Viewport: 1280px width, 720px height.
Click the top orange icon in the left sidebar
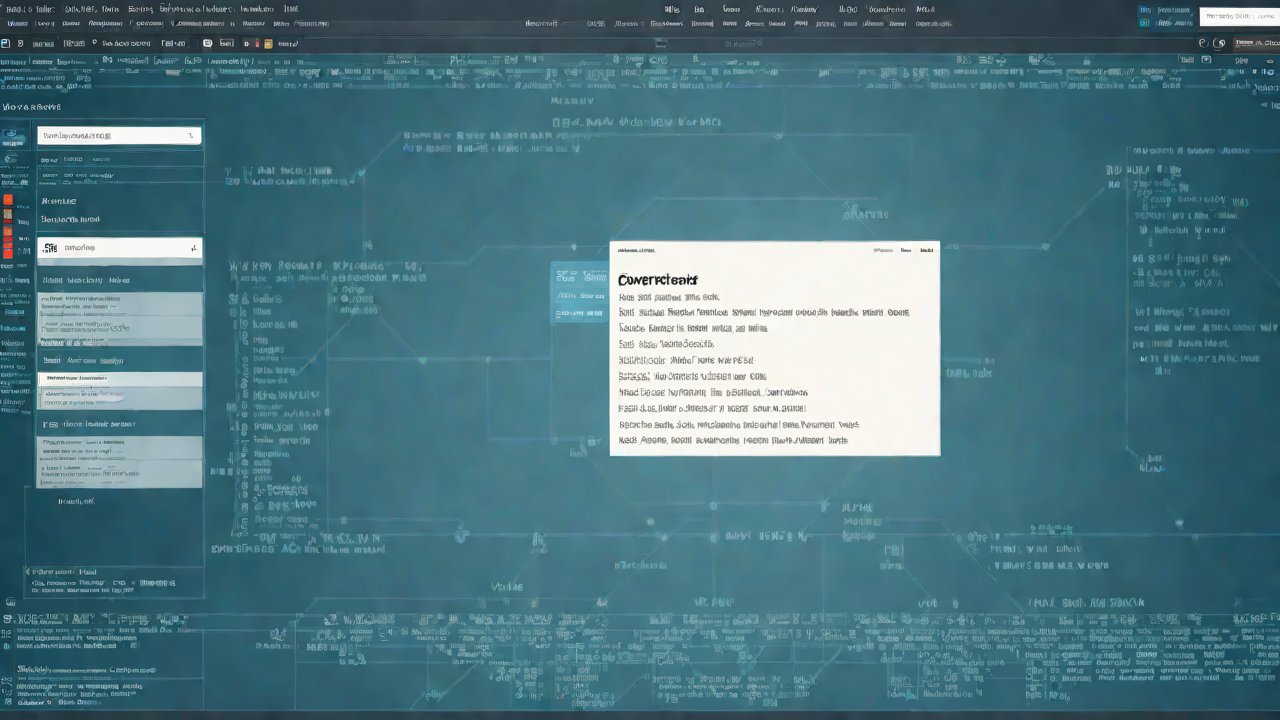tap(8, 200)
